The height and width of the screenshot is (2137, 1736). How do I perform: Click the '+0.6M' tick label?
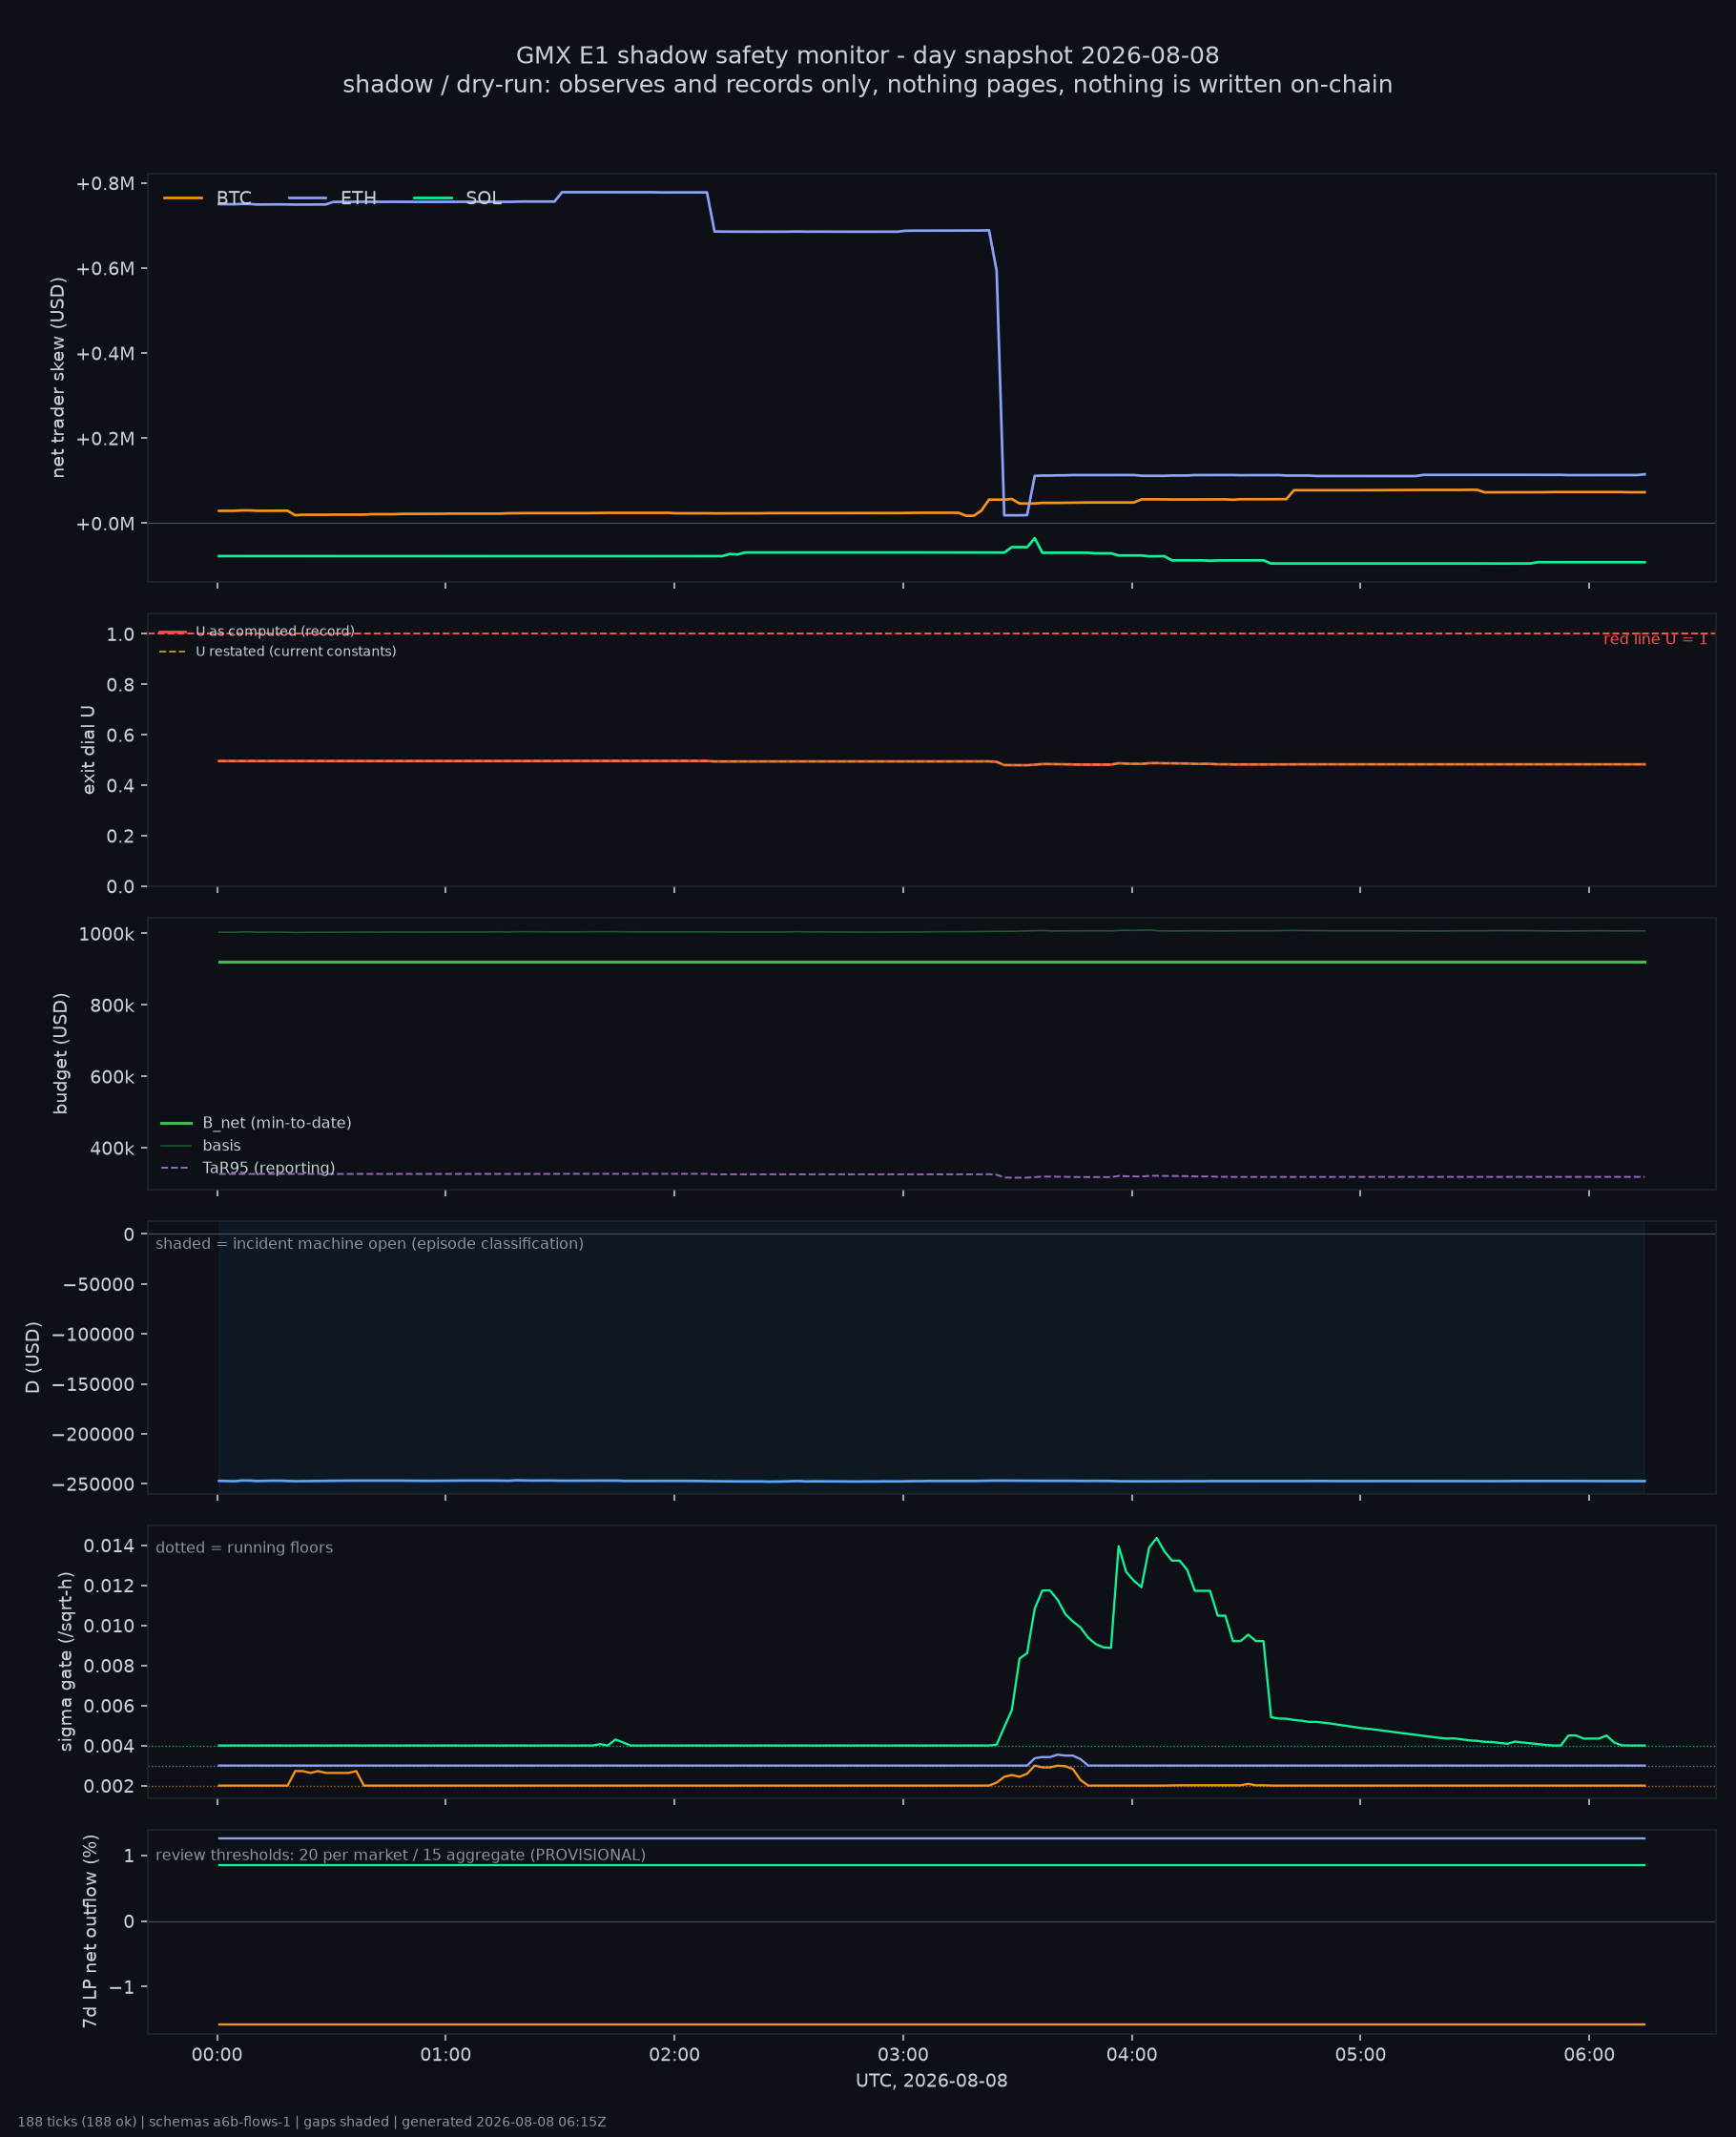pos(105,269)
